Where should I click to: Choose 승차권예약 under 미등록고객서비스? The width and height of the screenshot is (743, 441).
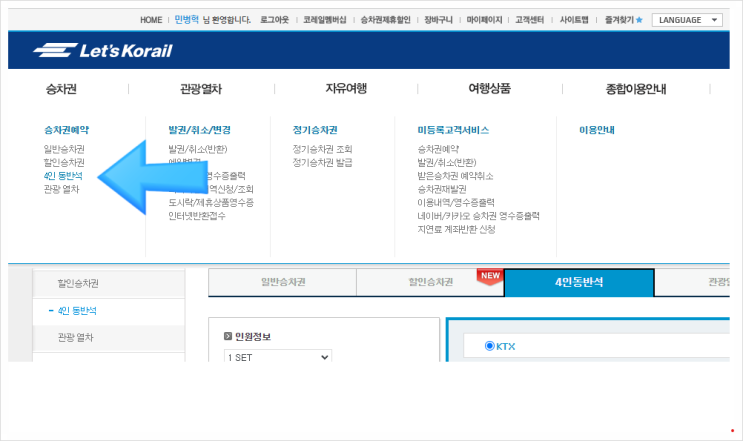coord(438,149)
